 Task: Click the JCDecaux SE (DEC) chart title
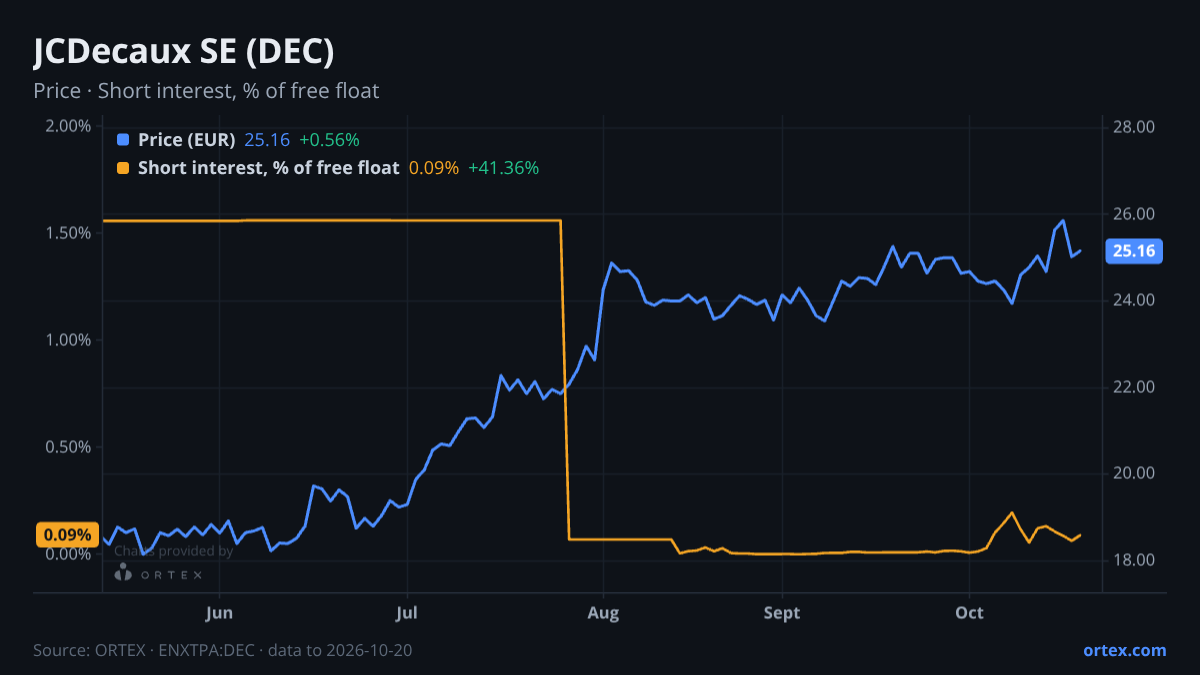(x=184, y=52)
